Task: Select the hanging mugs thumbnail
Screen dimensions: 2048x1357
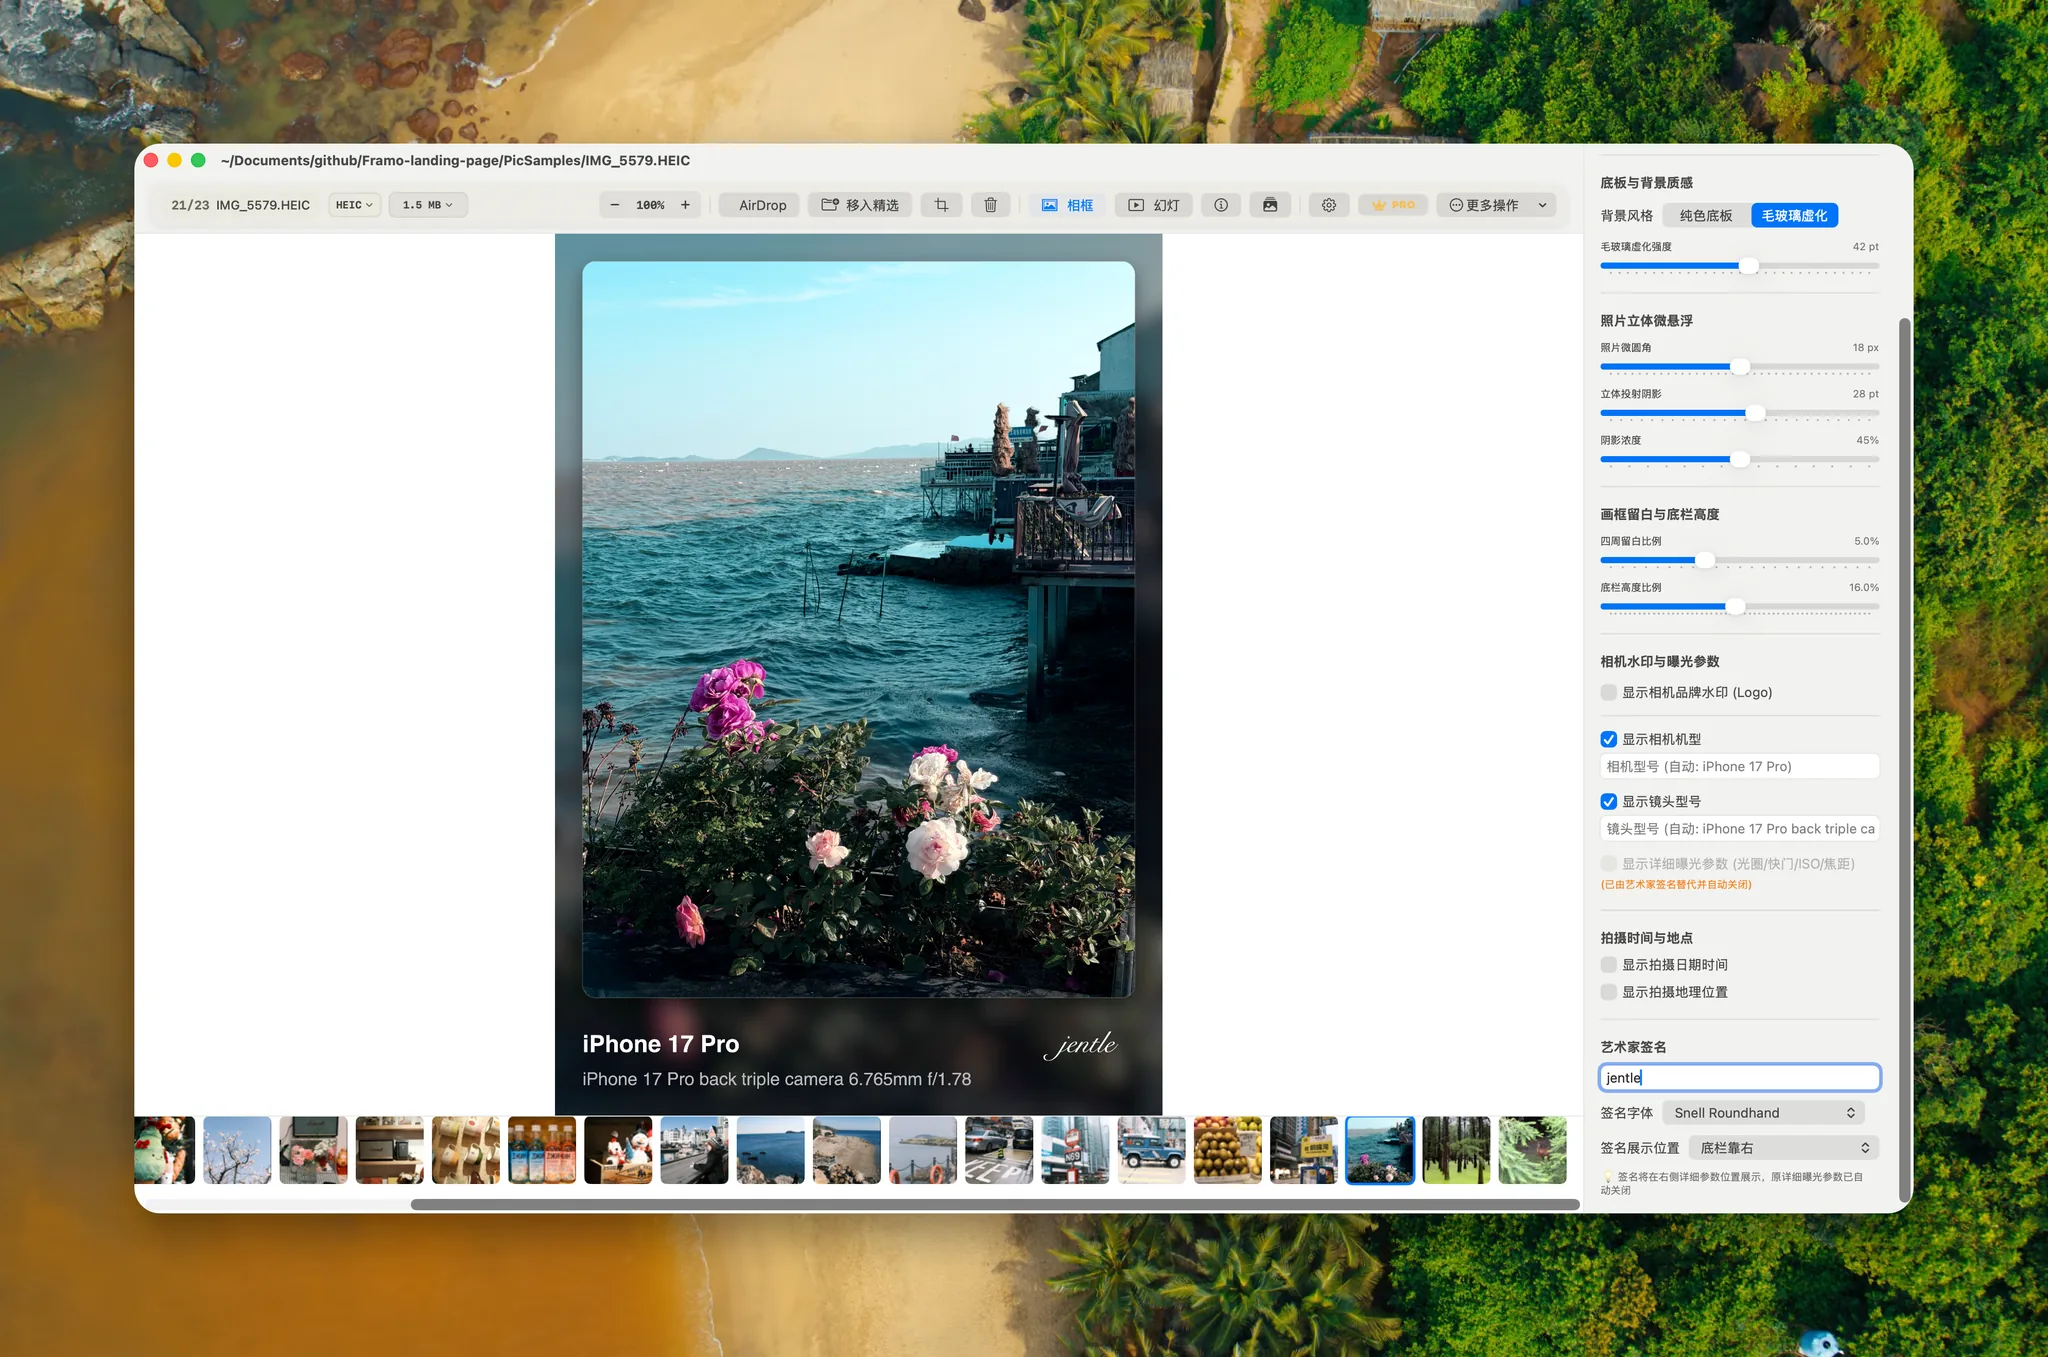Action: click(x=466, y=1150)
